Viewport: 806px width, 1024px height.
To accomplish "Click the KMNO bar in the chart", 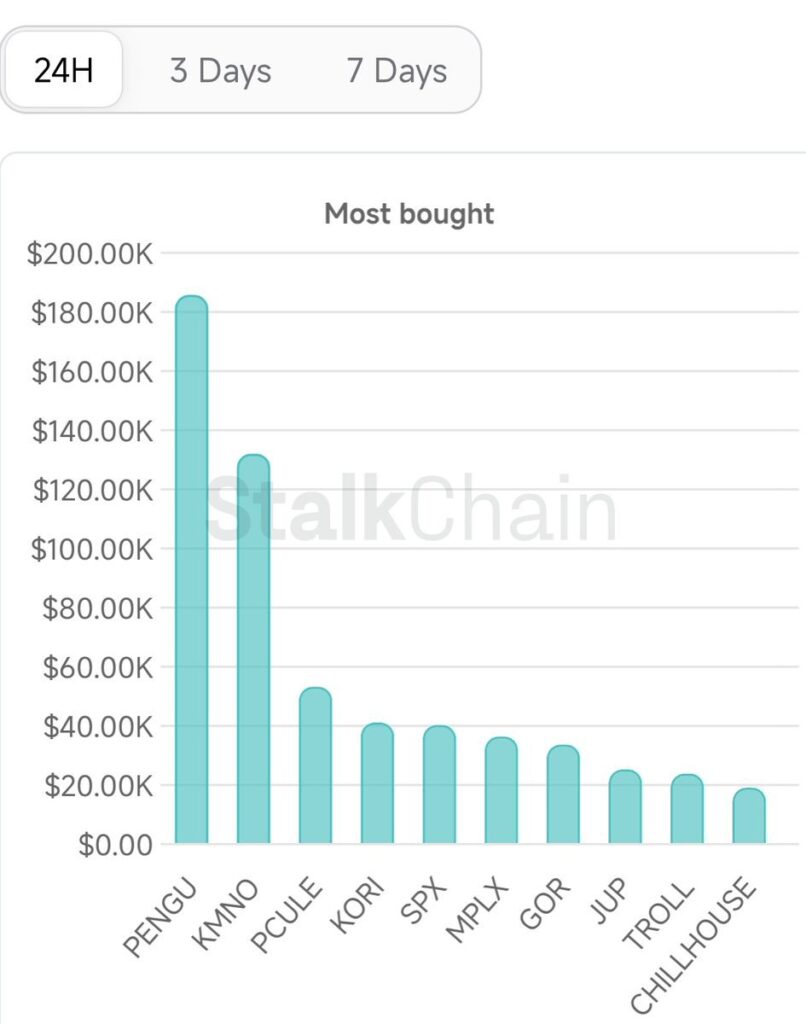I will point(253,650).
